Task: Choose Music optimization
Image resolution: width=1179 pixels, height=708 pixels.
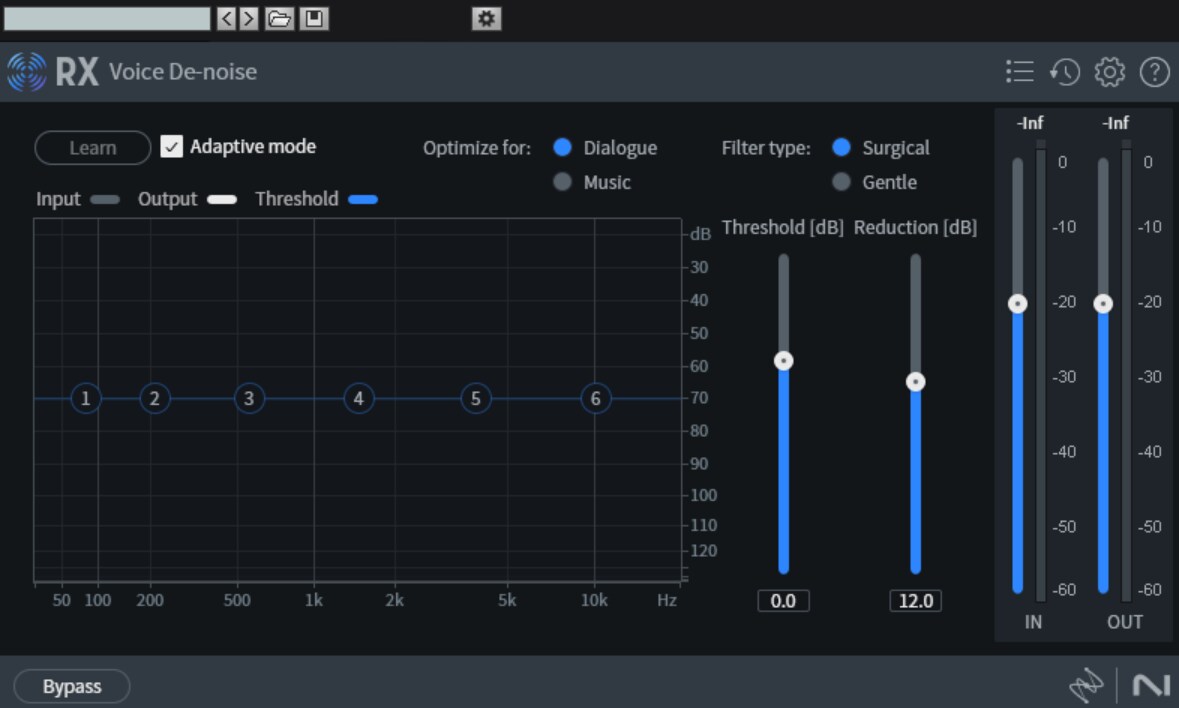Action: [x=562, y=182]
